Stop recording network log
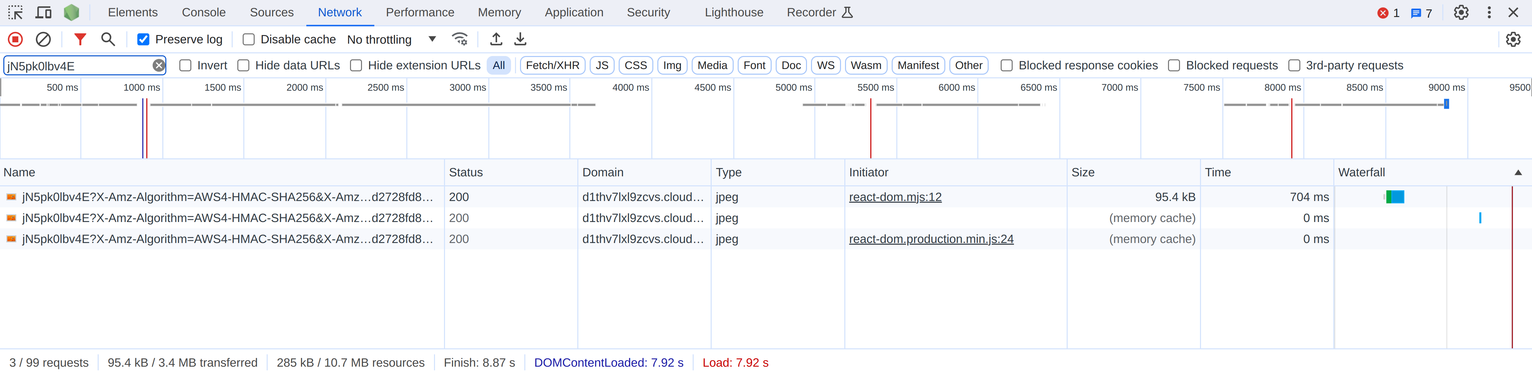 [x=15, y=39]
